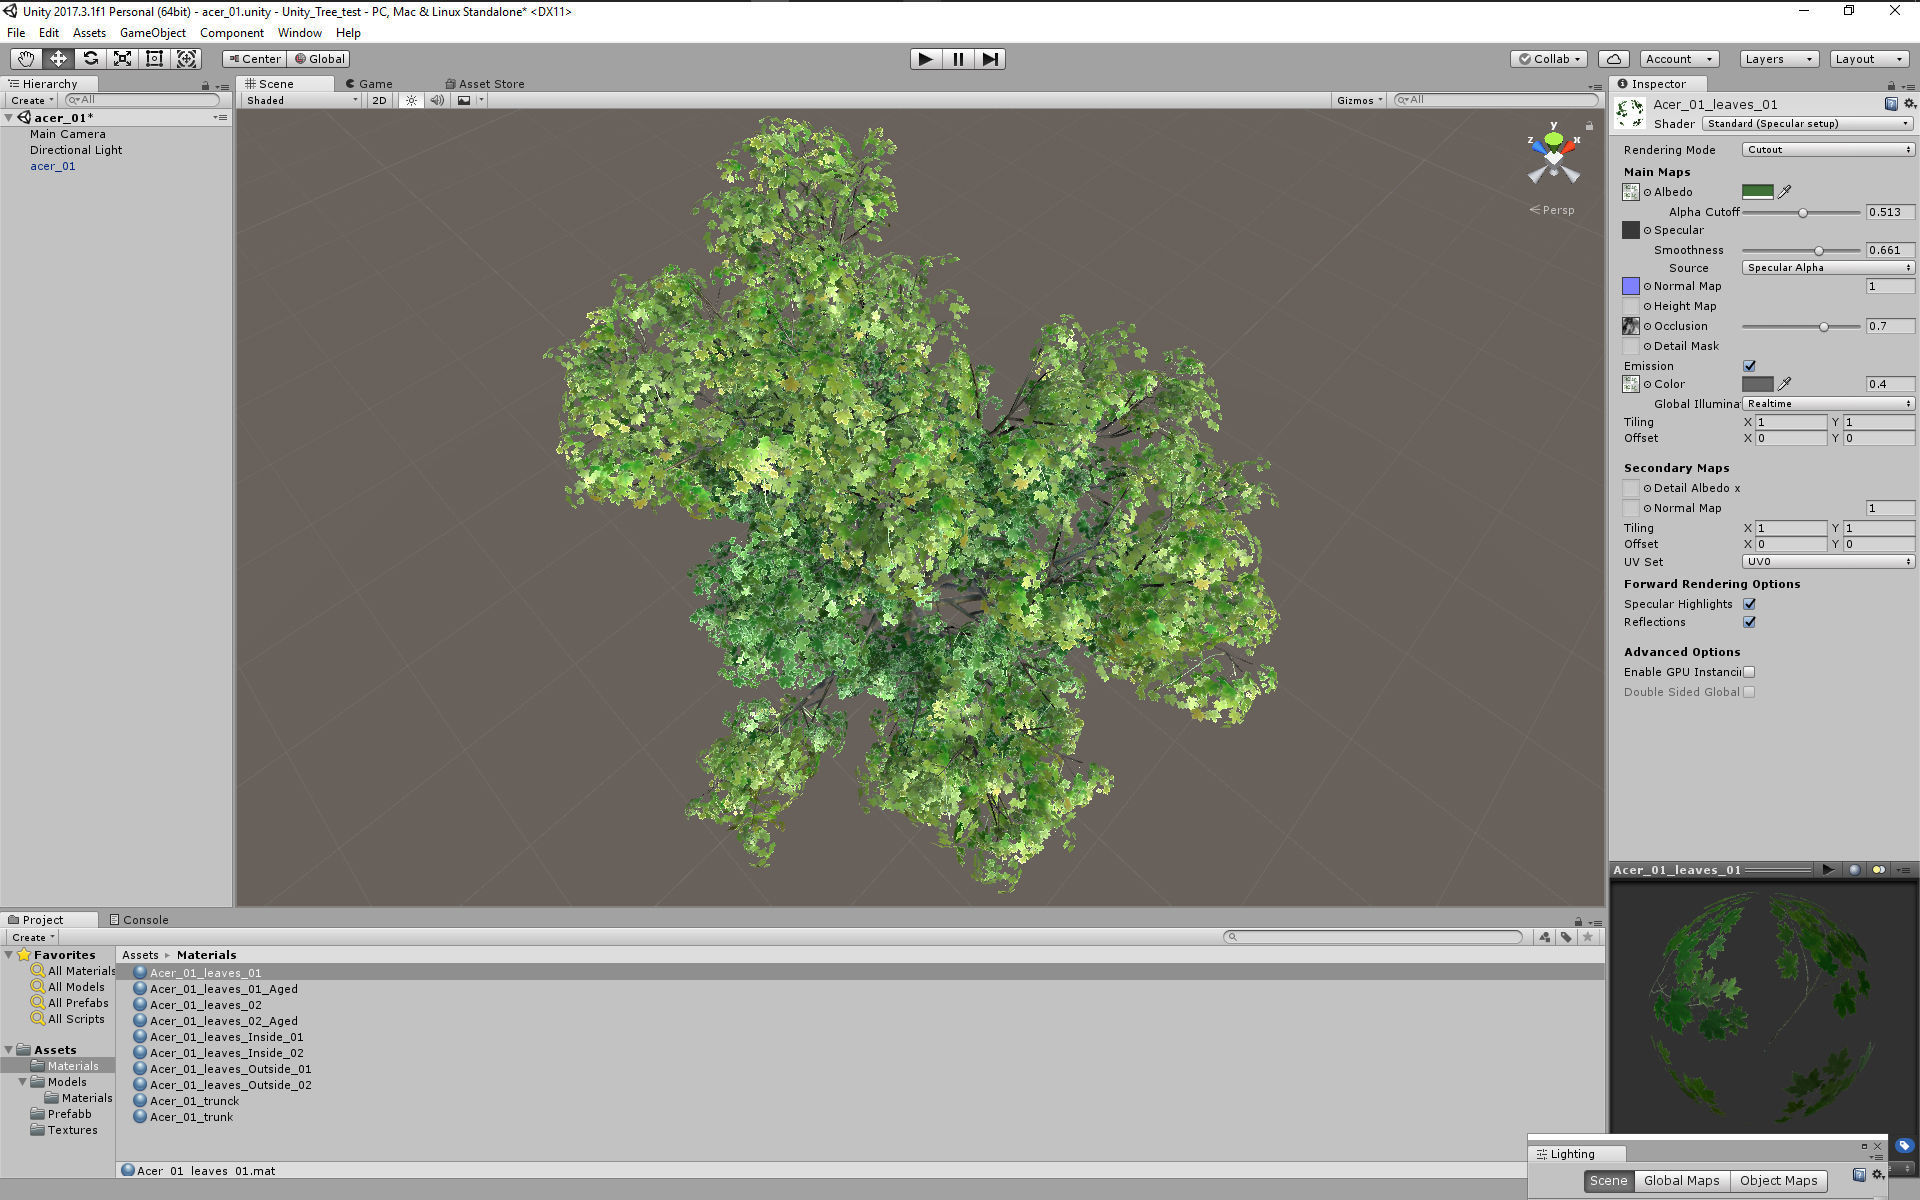
Task: Start Play mode
Action: 926,59
